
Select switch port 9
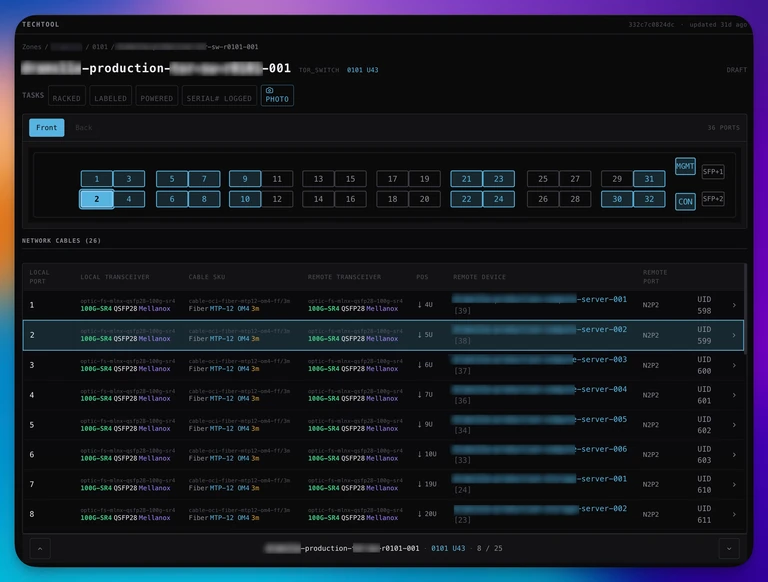245,179
